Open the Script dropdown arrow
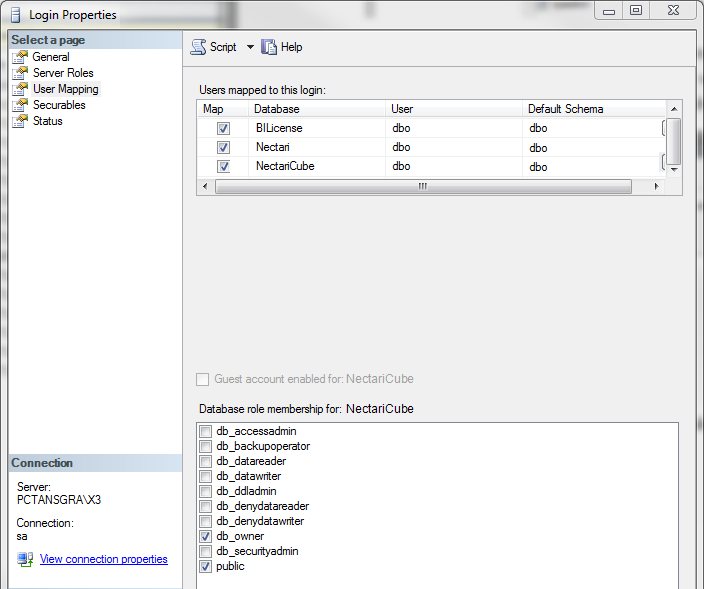Viewport: 704px width, 589px height. (250, 47)
